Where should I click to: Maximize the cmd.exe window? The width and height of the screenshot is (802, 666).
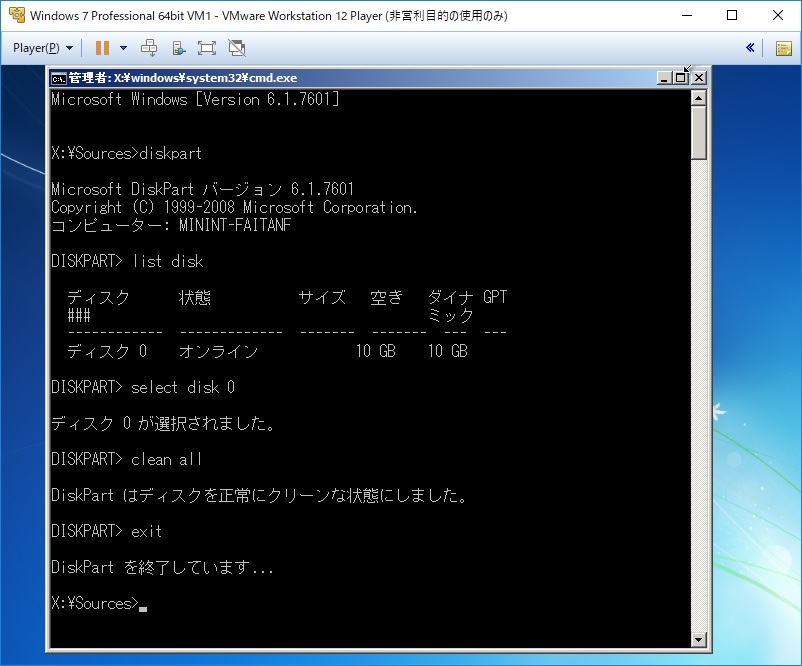tap(681, 78)
